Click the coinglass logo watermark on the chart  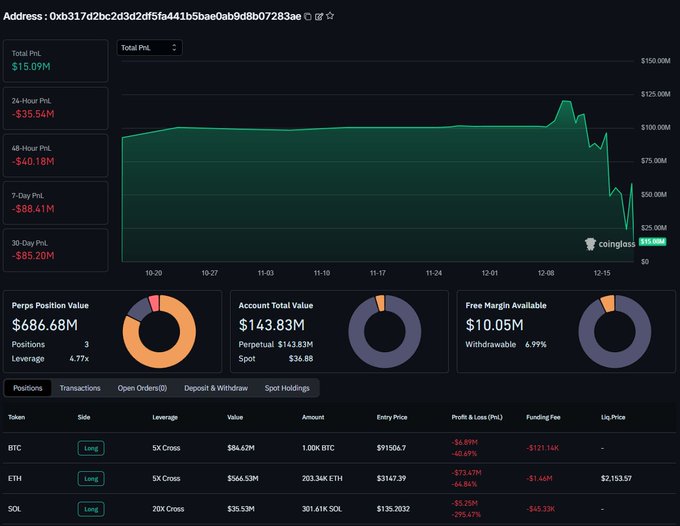coord(609,244)
